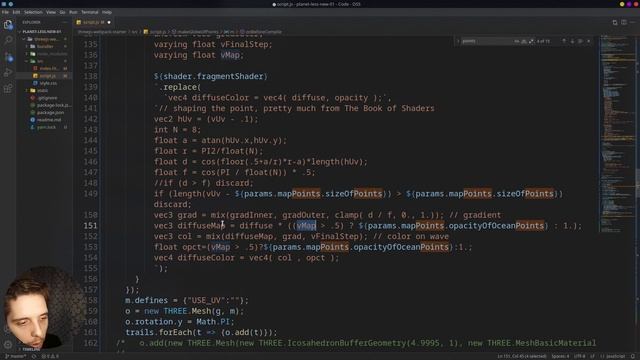Open Manage gear at activity bar bottom

[8, 344]
